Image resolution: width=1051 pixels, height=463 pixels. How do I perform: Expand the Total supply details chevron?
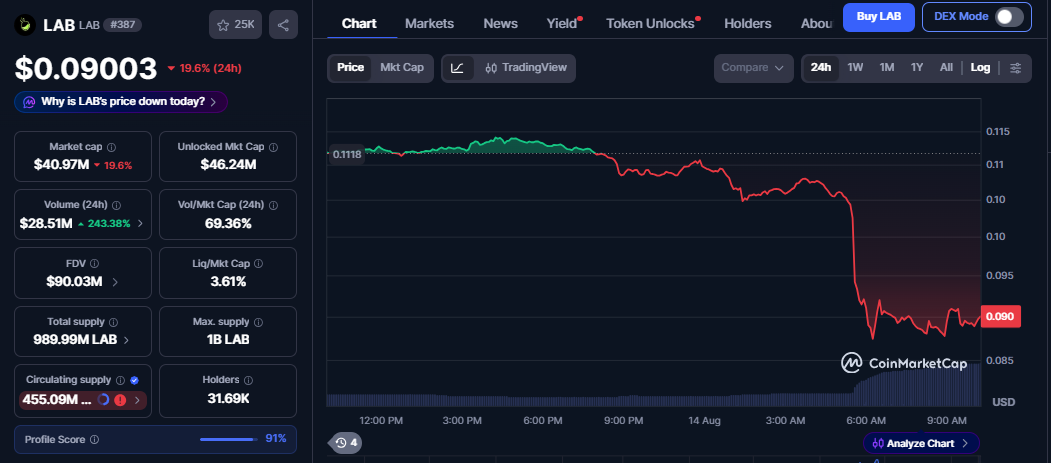127,340
